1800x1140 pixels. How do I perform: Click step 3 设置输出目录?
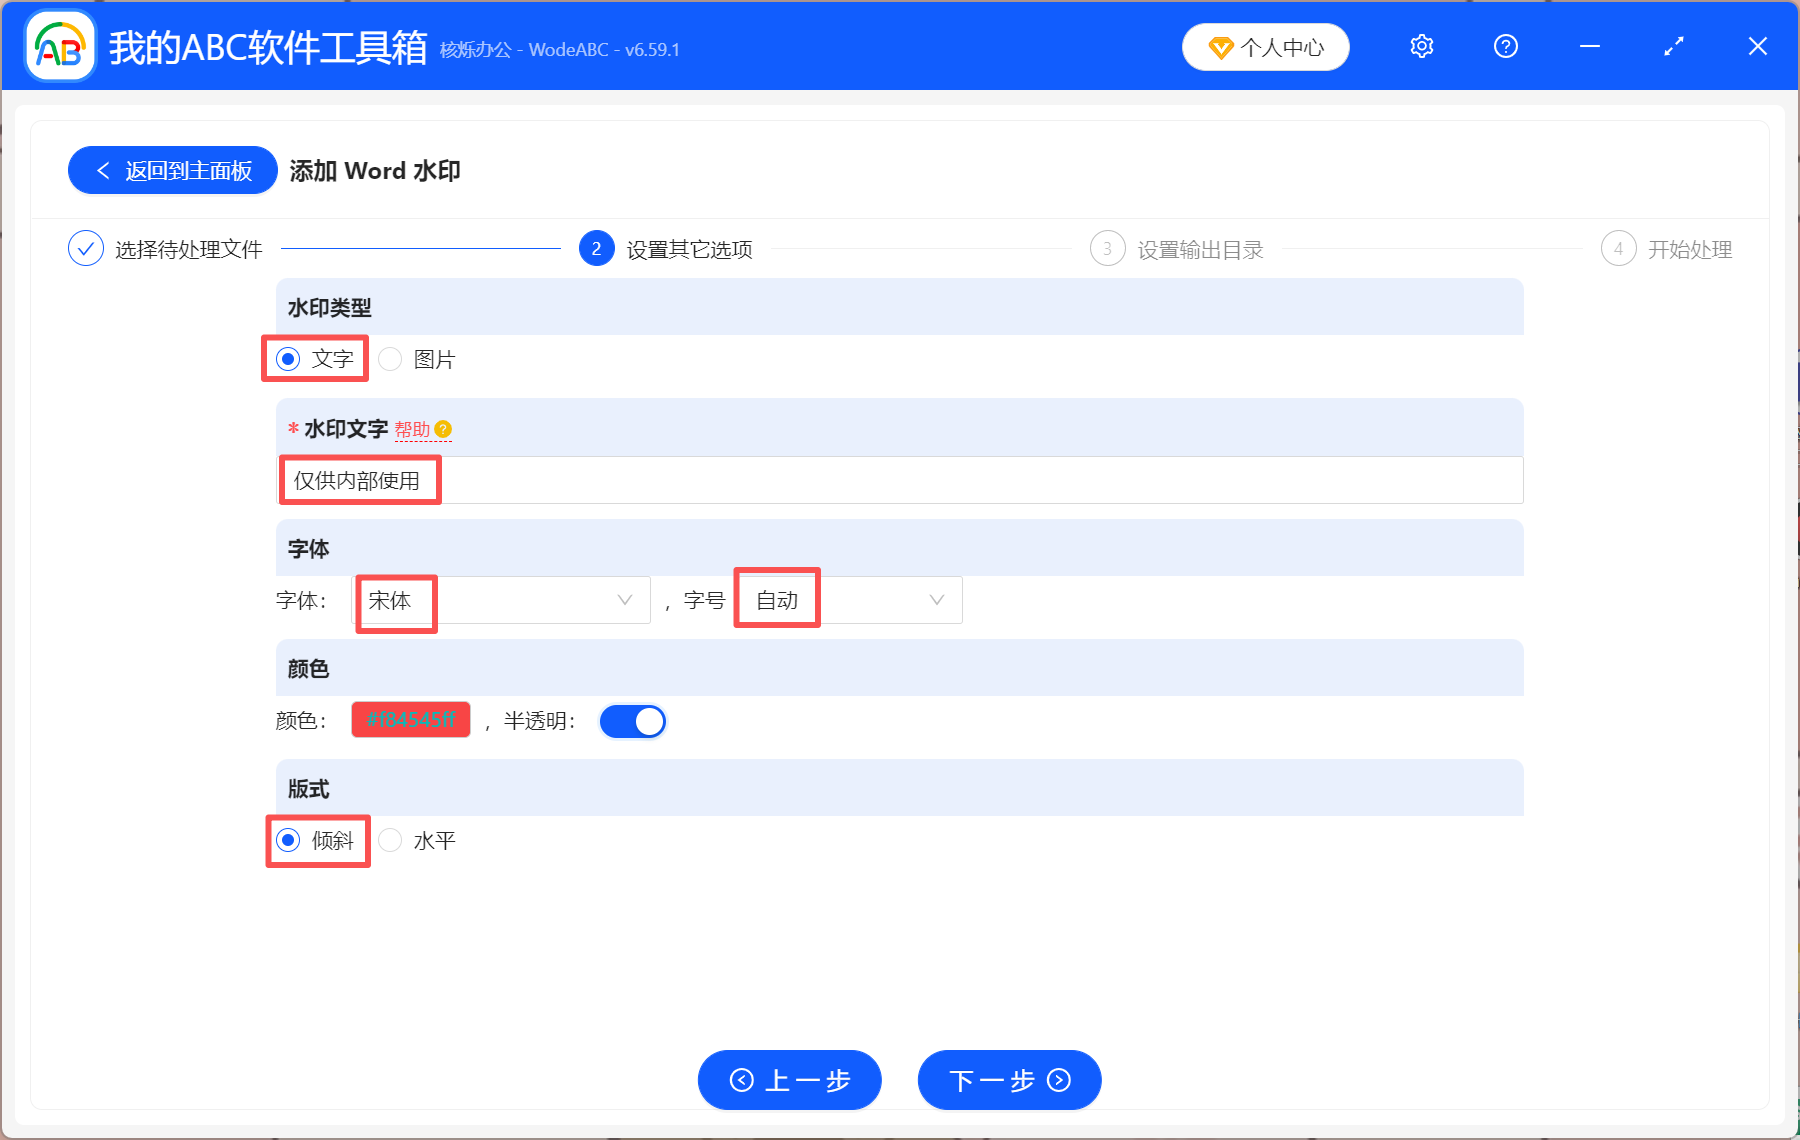pyautogui.click(x=1107, y=248)
